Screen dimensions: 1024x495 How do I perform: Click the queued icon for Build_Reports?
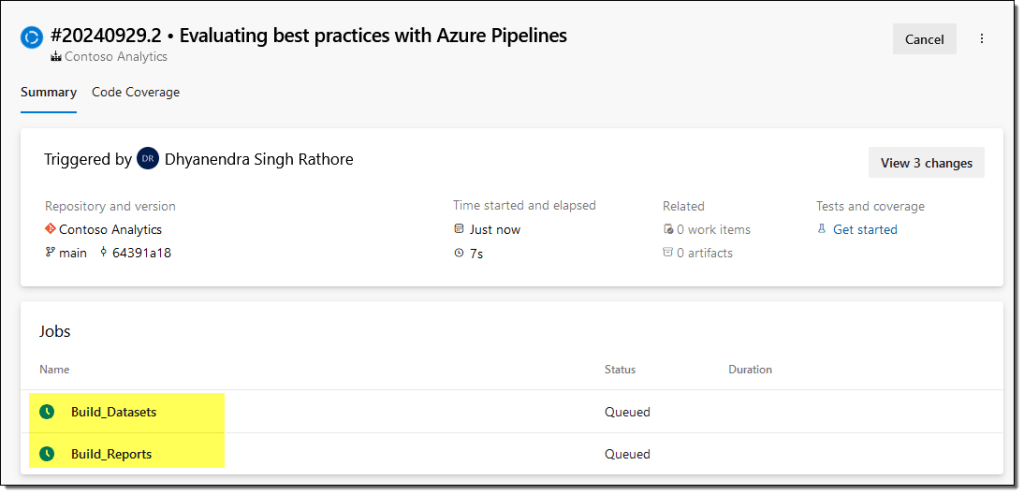point(46,454)
